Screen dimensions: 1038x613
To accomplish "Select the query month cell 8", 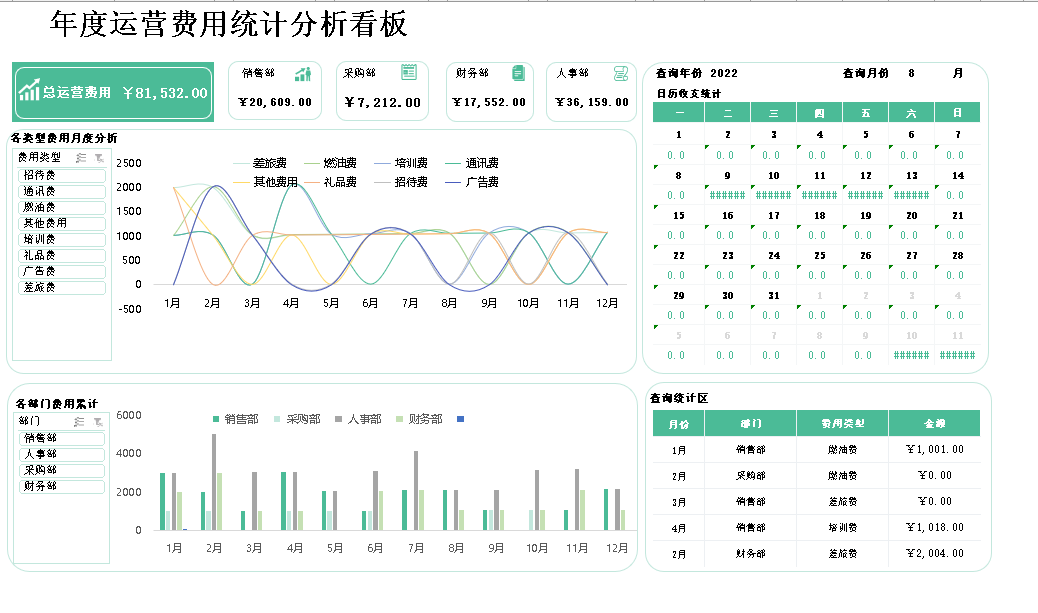I will [911, 73].
